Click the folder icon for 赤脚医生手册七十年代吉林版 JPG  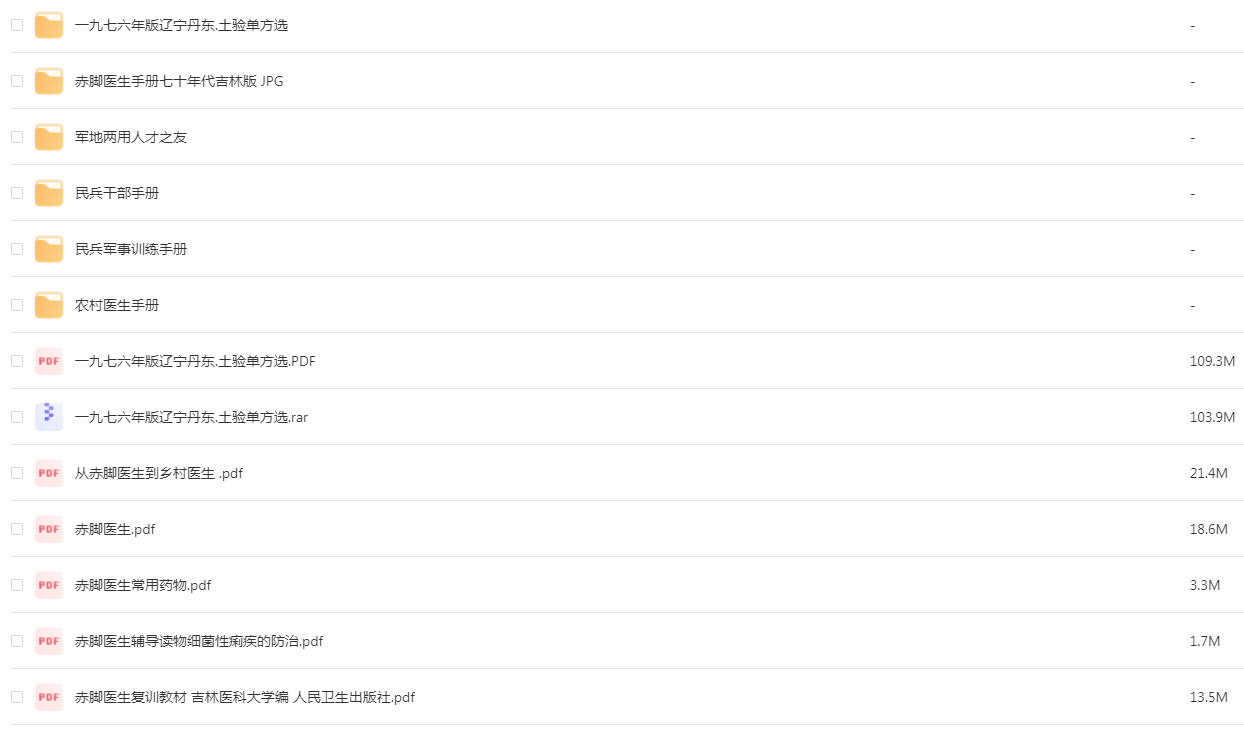(49, 81)
